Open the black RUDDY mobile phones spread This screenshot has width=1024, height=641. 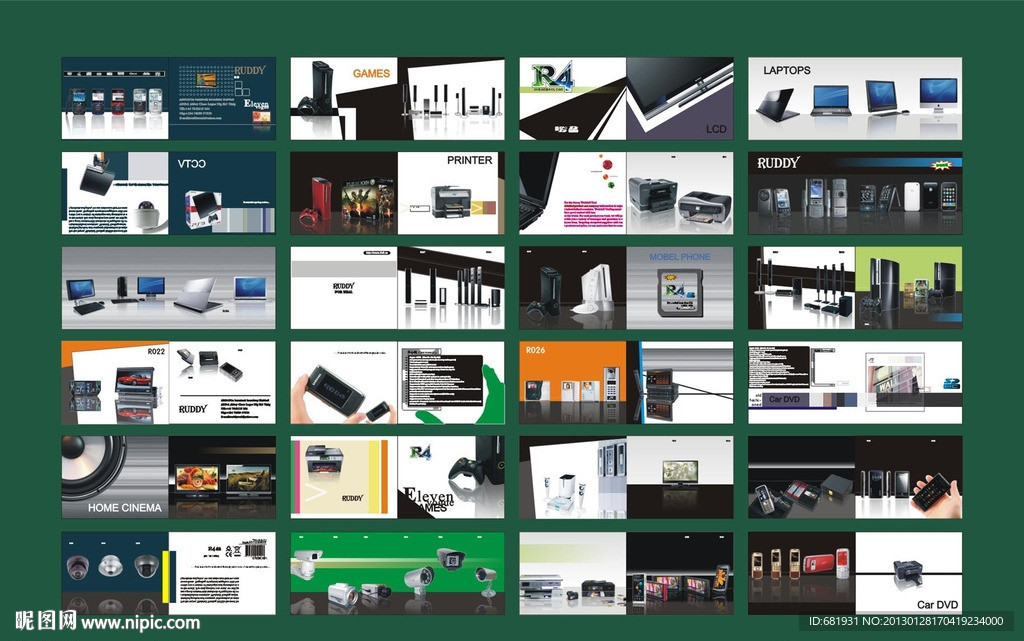(855, 193)
